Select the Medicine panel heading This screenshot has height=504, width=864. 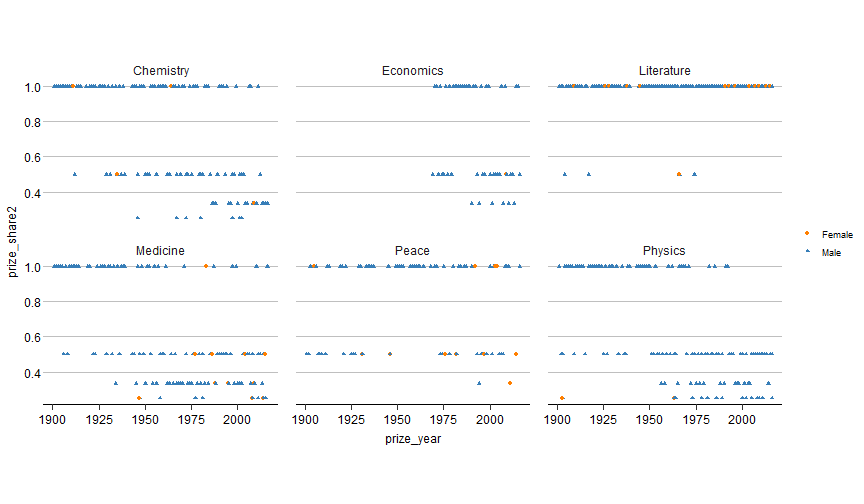[160, 250]
